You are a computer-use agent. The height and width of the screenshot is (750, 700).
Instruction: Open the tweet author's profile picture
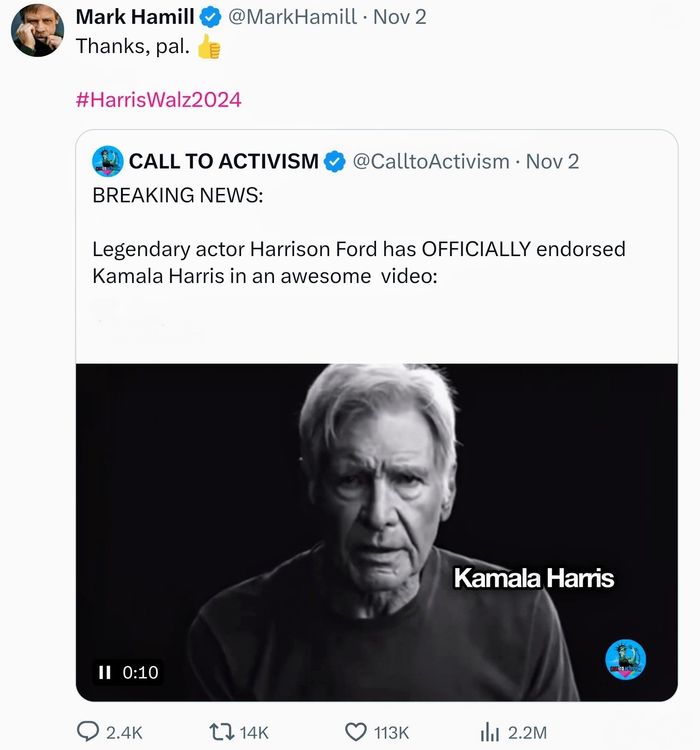pos(37,30)
